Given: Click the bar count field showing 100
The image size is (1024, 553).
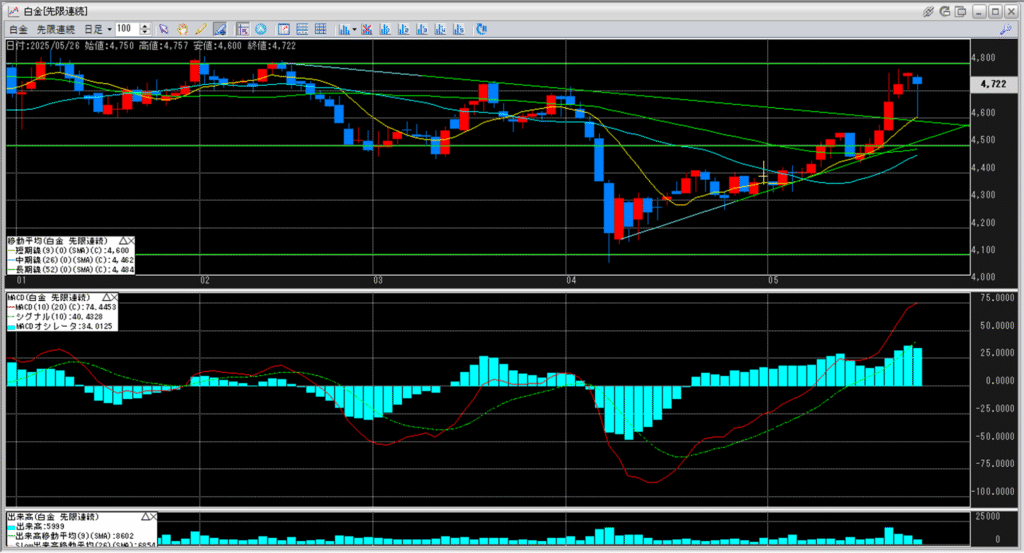Looking at the screenshot, I should coord(126,29).
